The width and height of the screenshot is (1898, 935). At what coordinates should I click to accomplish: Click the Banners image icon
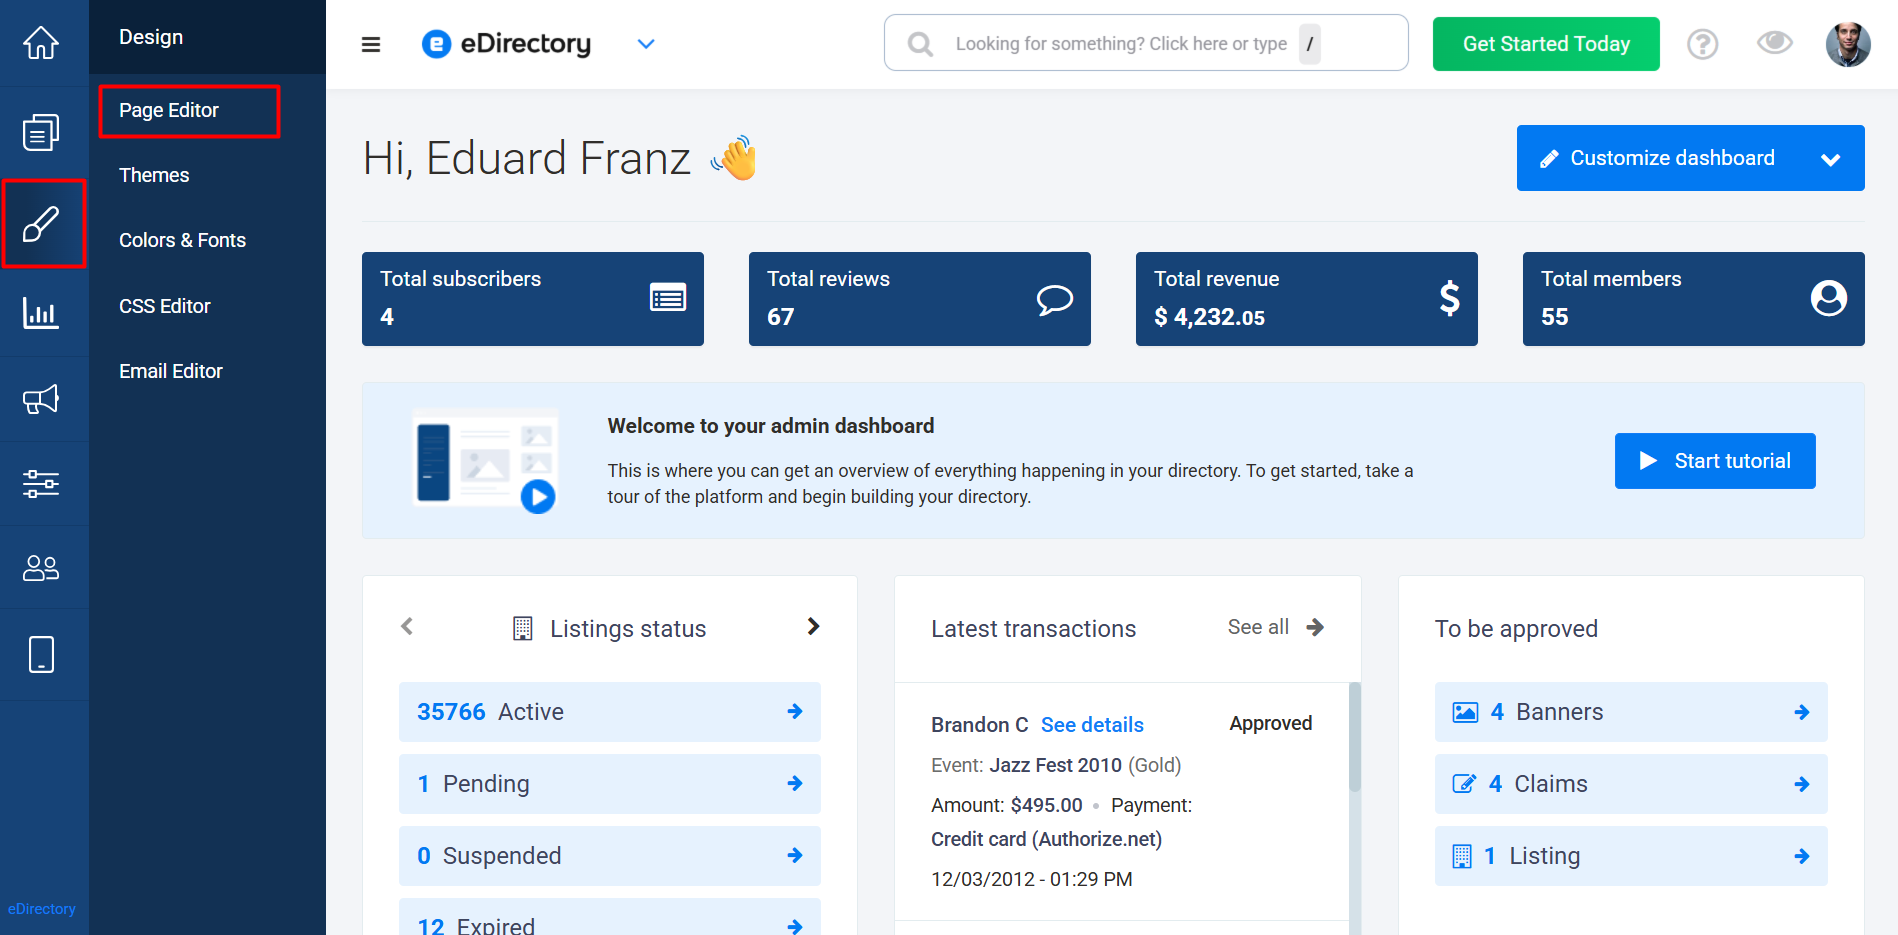click(x=1465, y=712)
